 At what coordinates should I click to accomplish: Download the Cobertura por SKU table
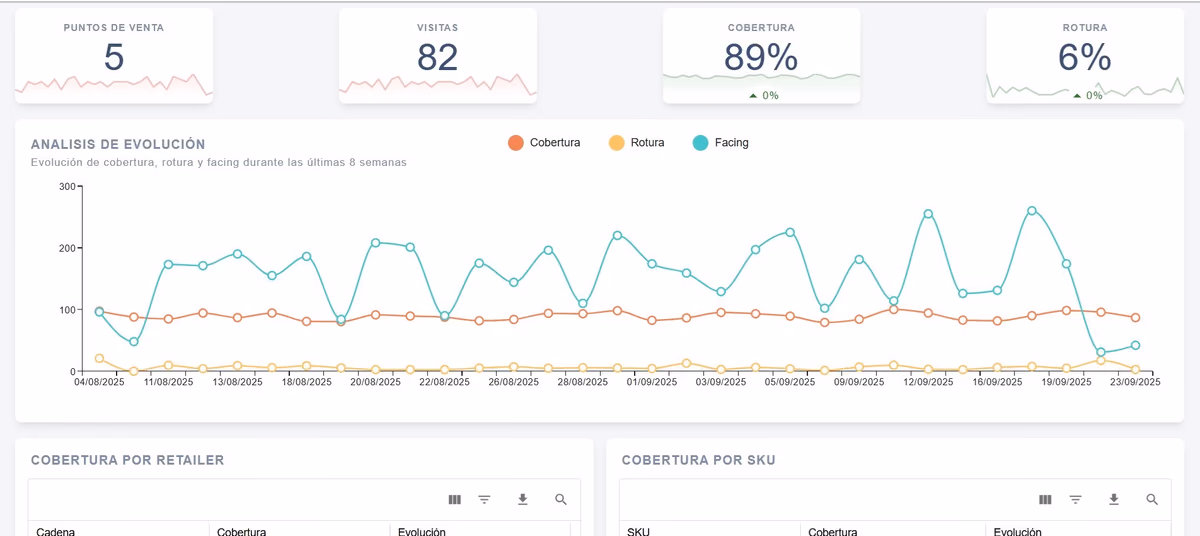tap(1114, 499)
